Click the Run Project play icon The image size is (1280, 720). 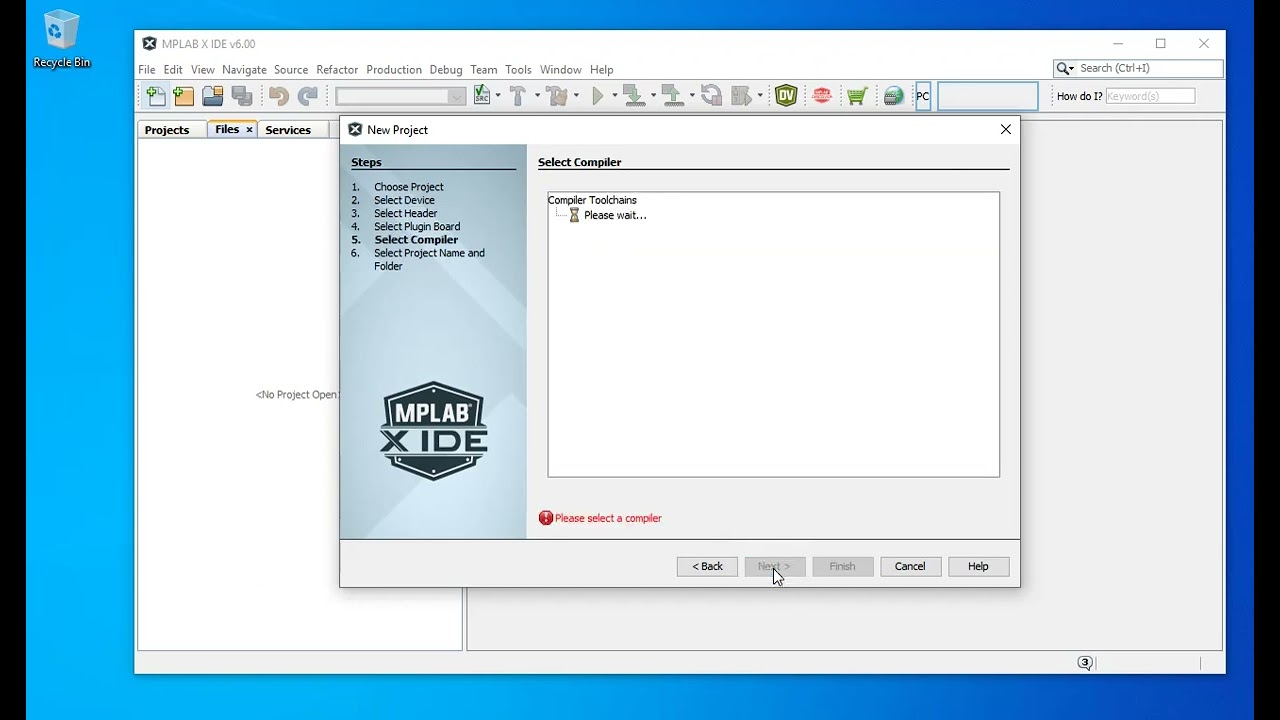click(598, 96)
